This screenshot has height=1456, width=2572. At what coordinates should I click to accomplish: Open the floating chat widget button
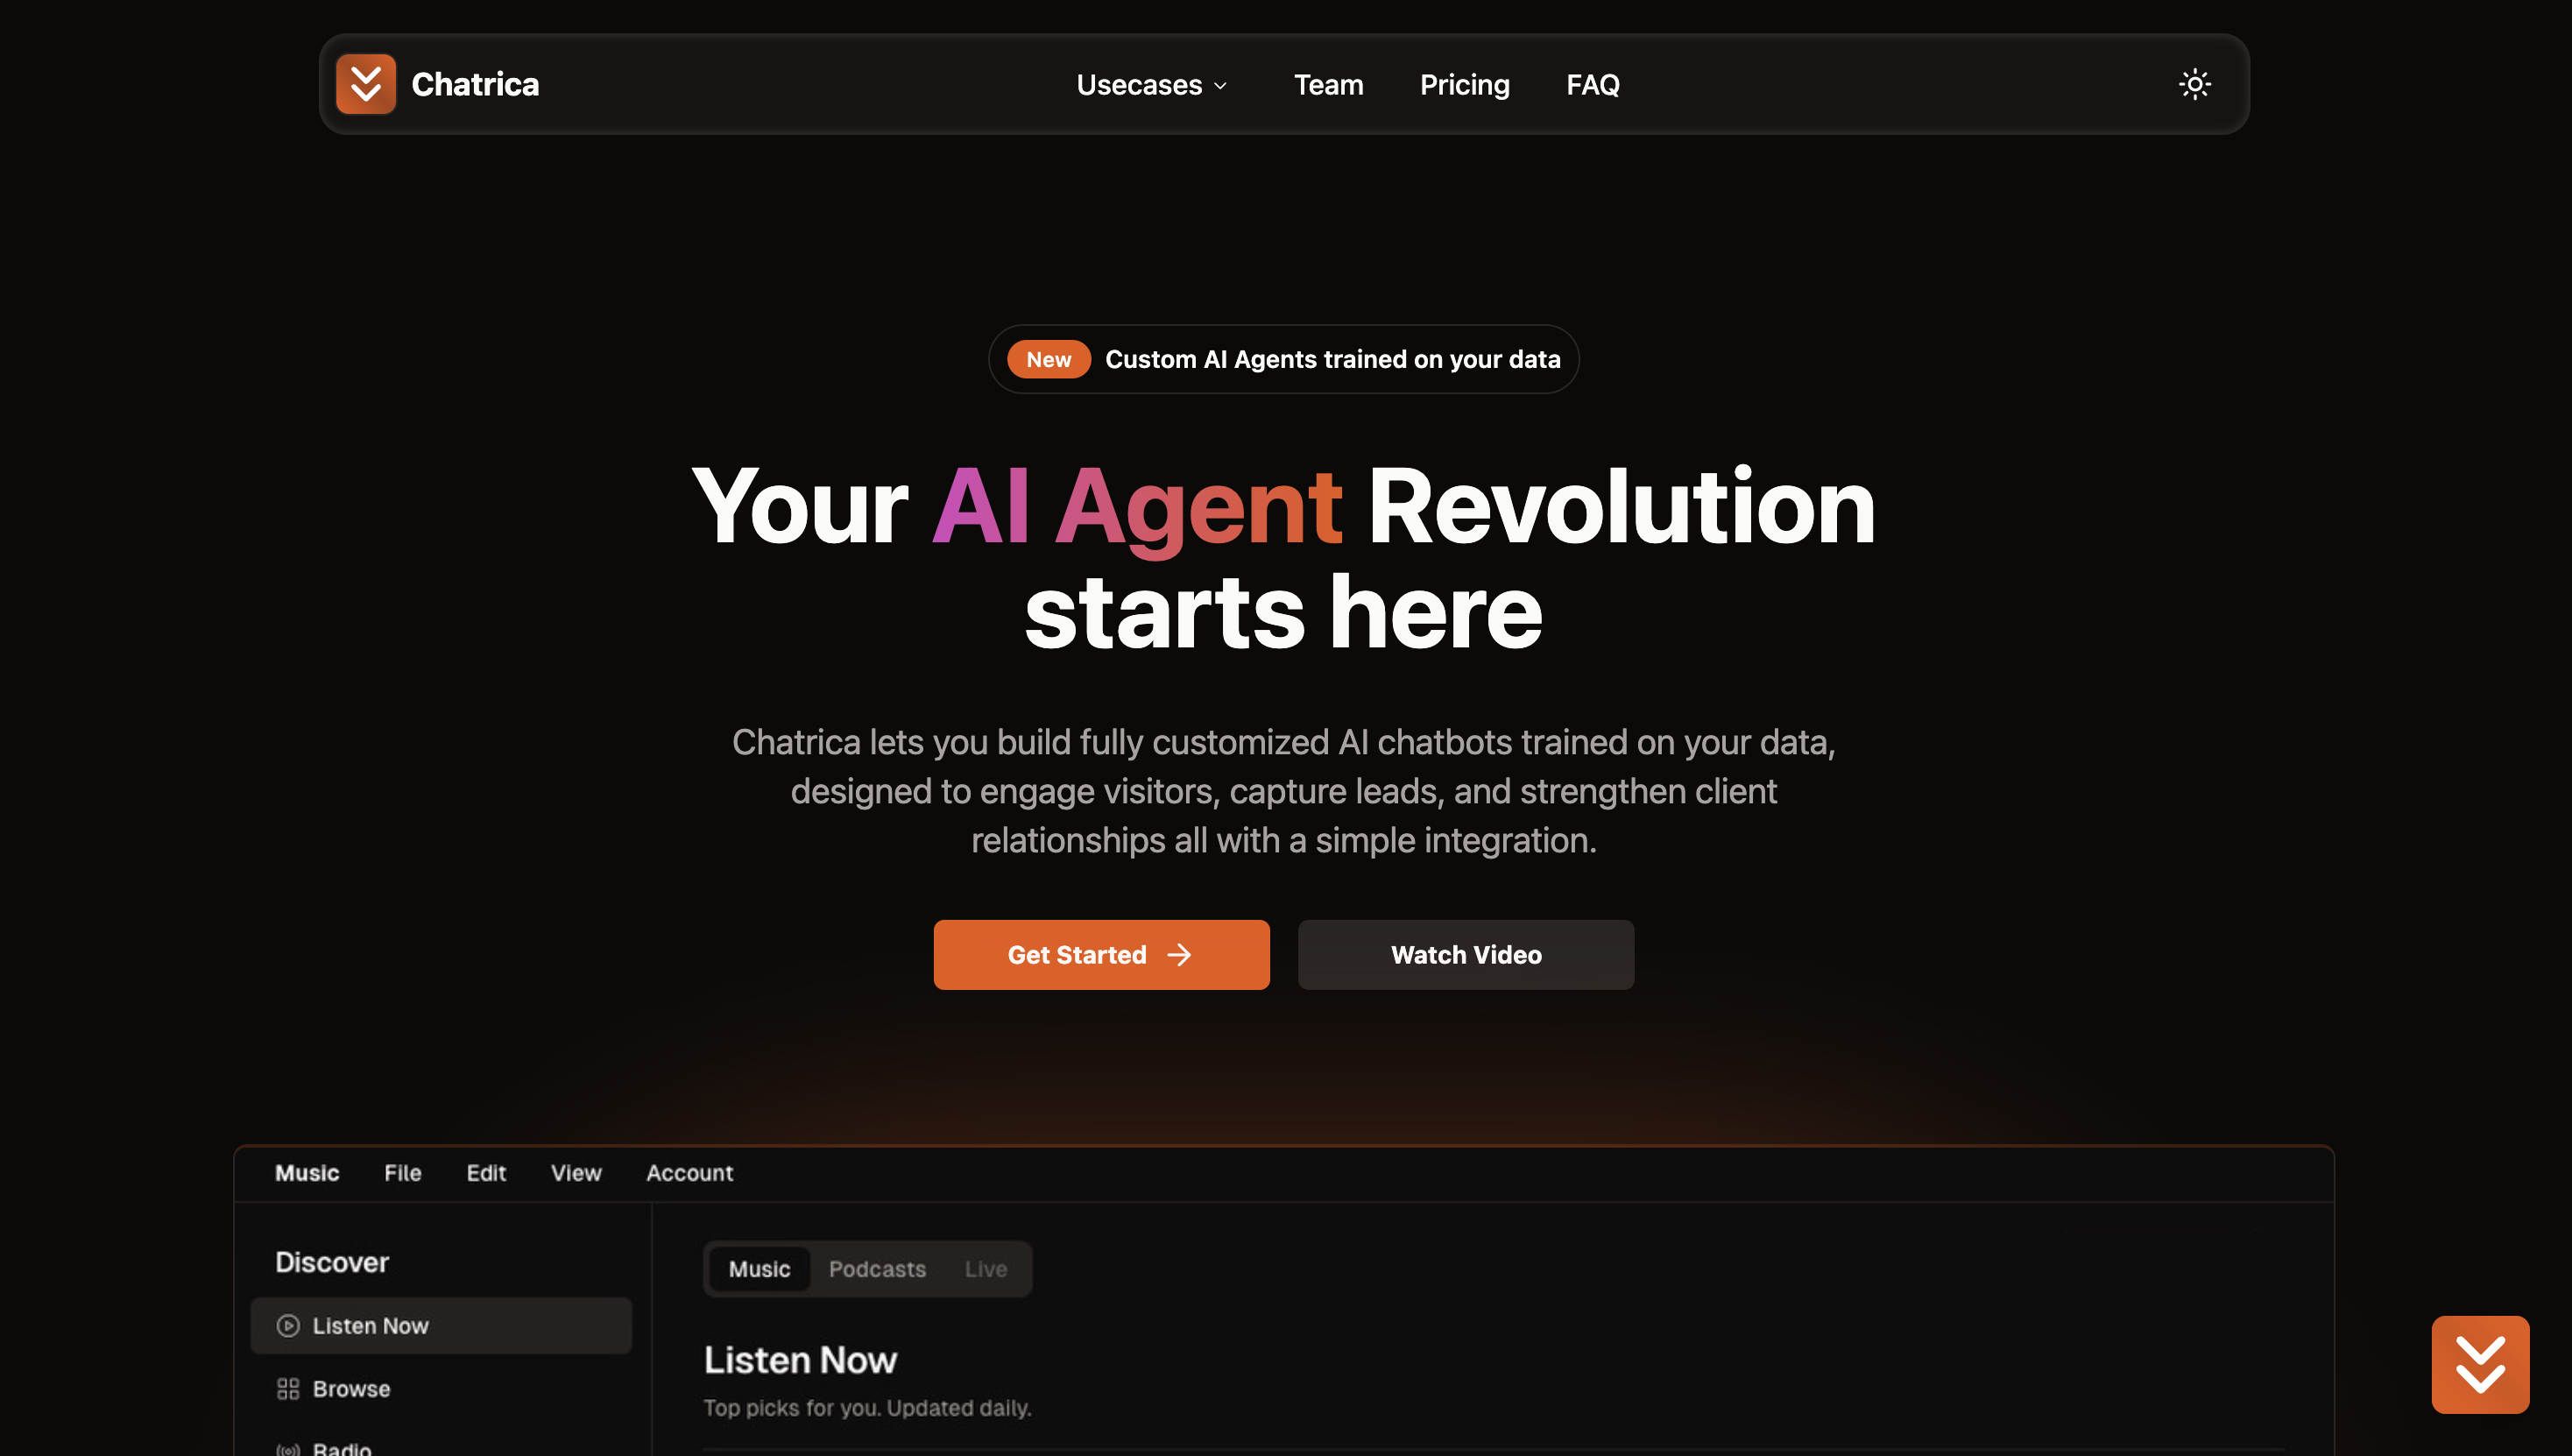point(2480,1364)
